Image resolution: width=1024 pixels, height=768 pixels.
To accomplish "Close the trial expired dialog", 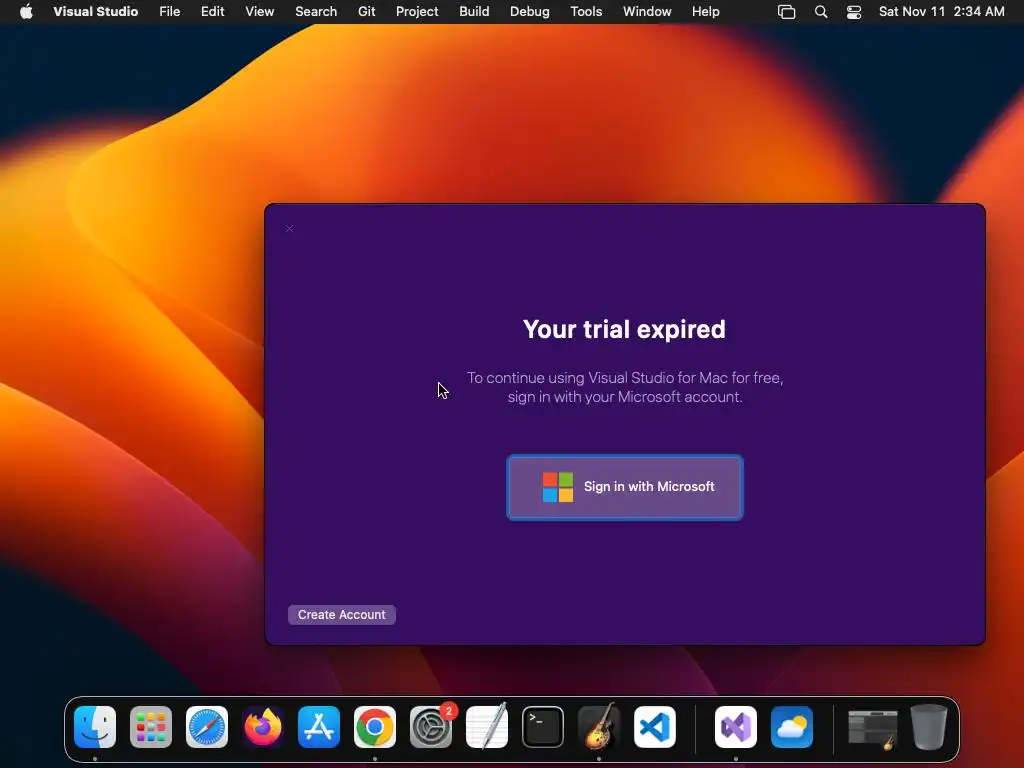I will (x=289, y=229).
